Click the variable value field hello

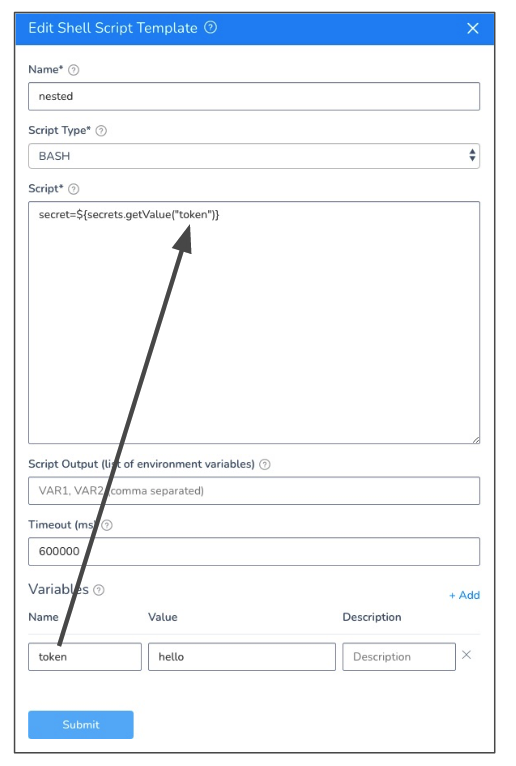coord(242,657)
